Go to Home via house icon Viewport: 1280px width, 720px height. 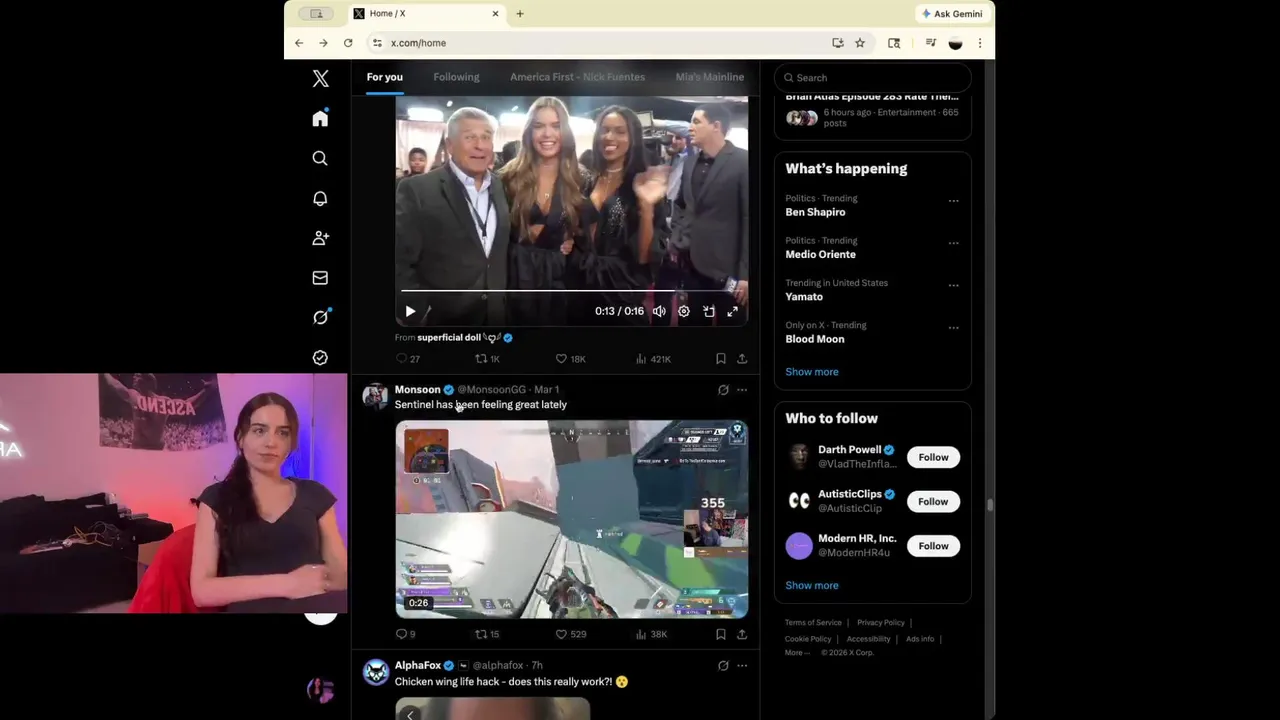point(320,118)
